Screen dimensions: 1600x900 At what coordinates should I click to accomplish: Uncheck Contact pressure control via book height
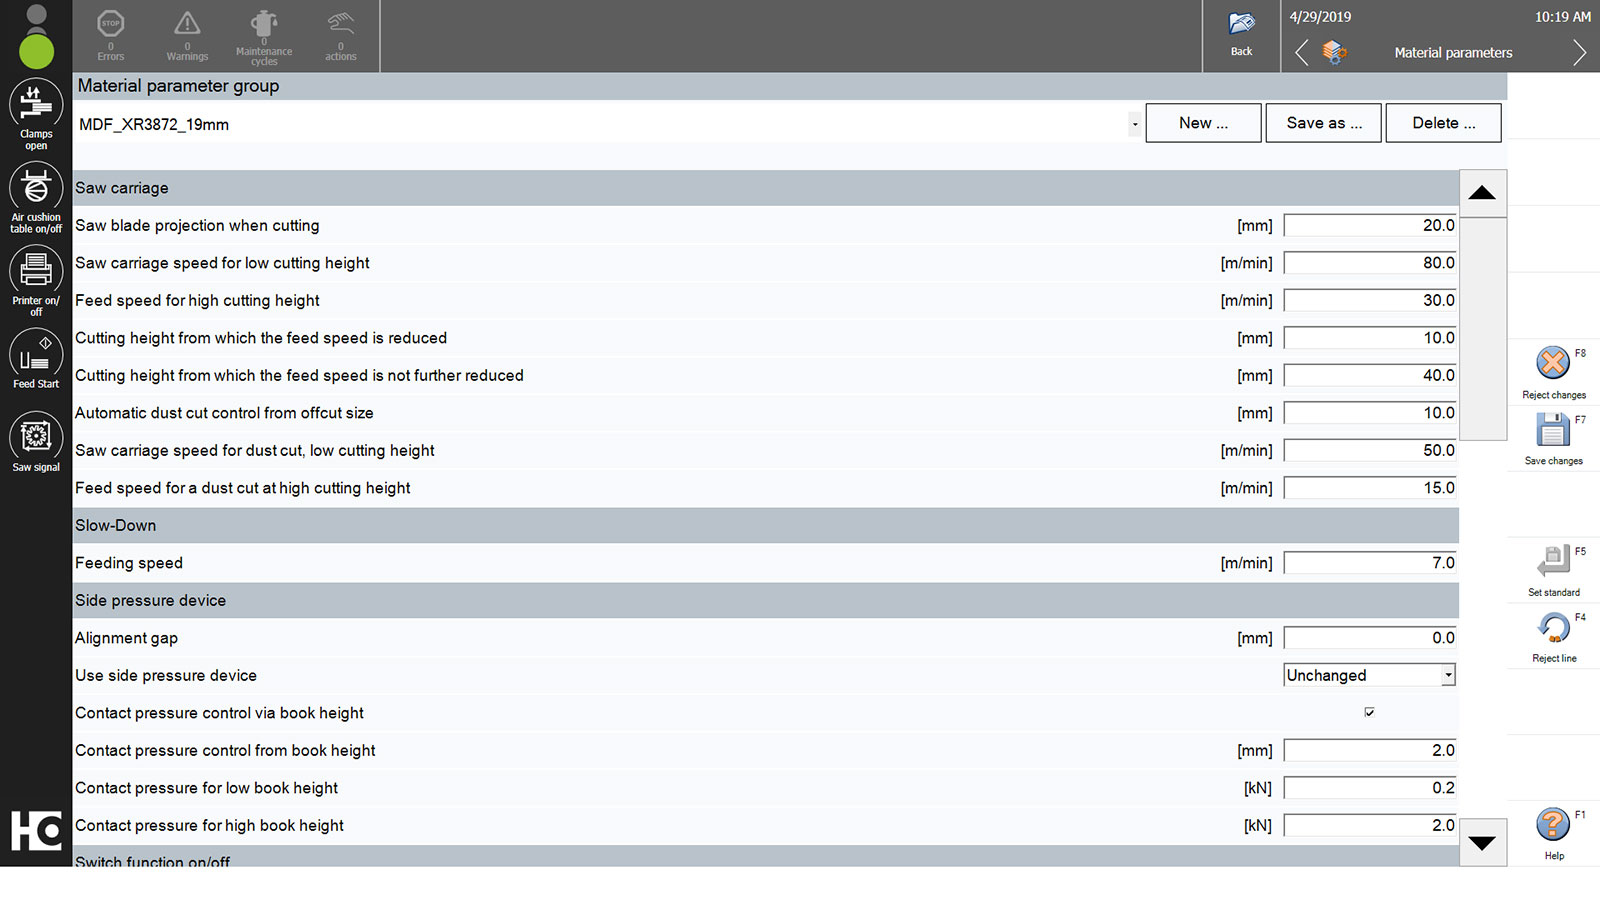(1369, 712)
